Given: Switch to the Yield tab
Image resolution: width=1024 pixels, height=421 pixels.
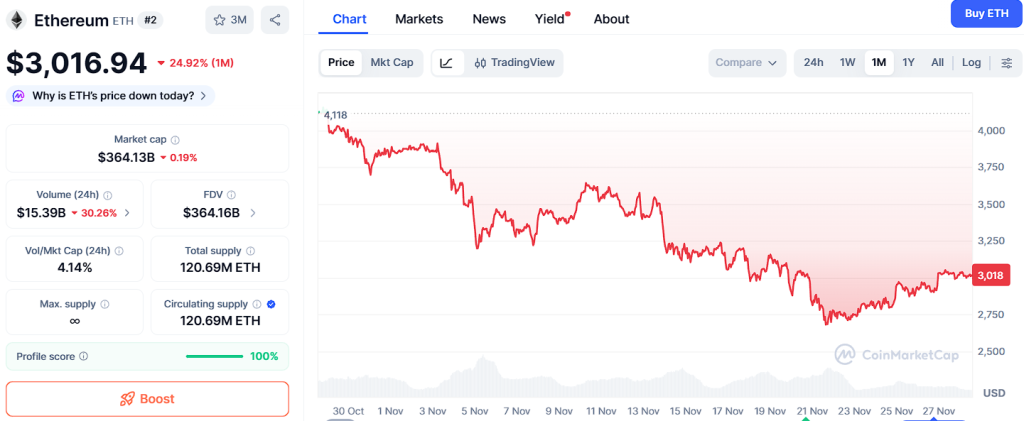Looking at the screenshot, I should [x=549, y=19].
